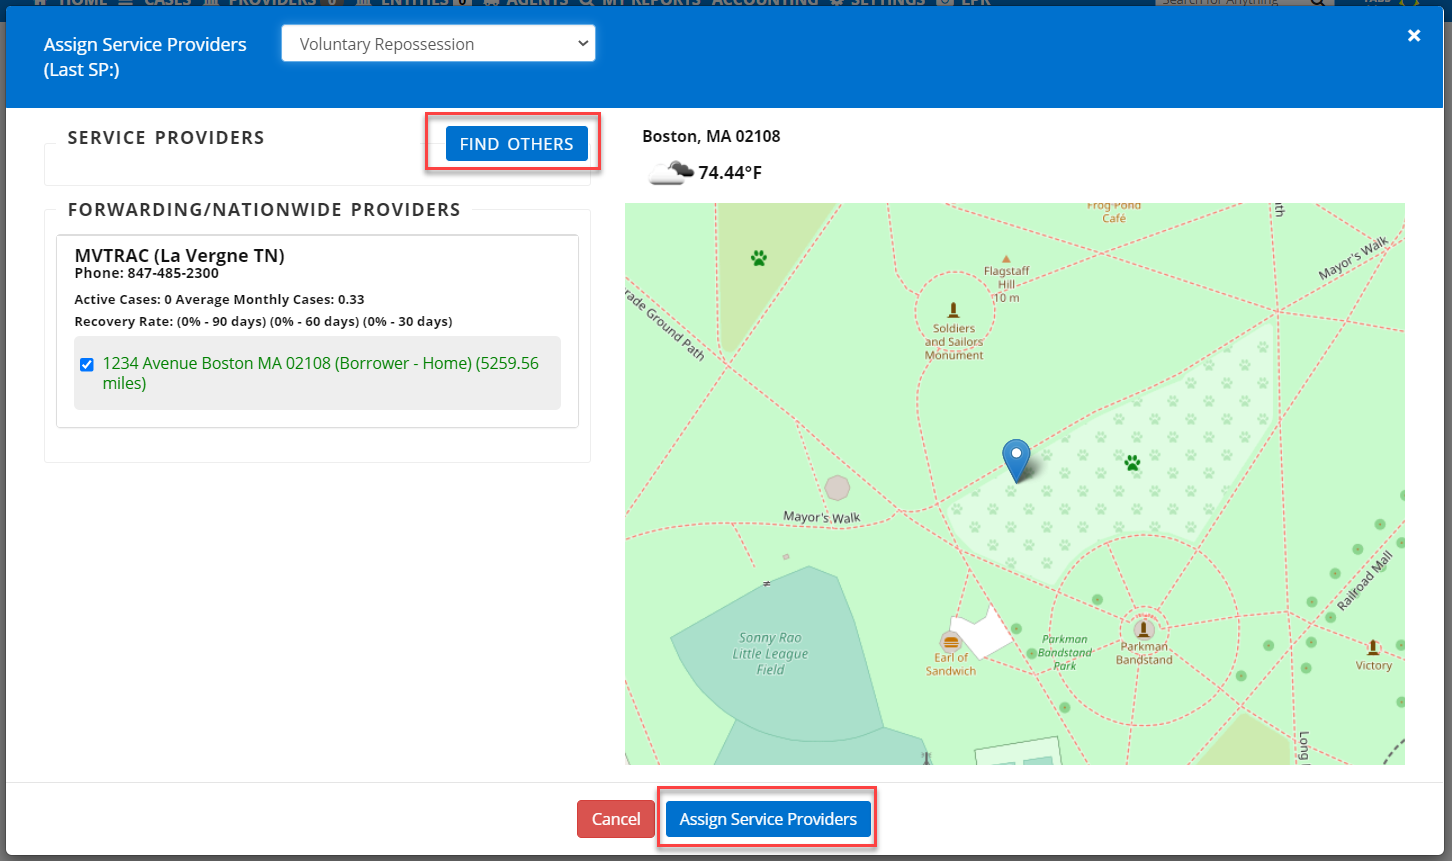Click the 74.44°F temperature reading
The width and height of the screenshot is (1452, 861).
click(730, 173)
